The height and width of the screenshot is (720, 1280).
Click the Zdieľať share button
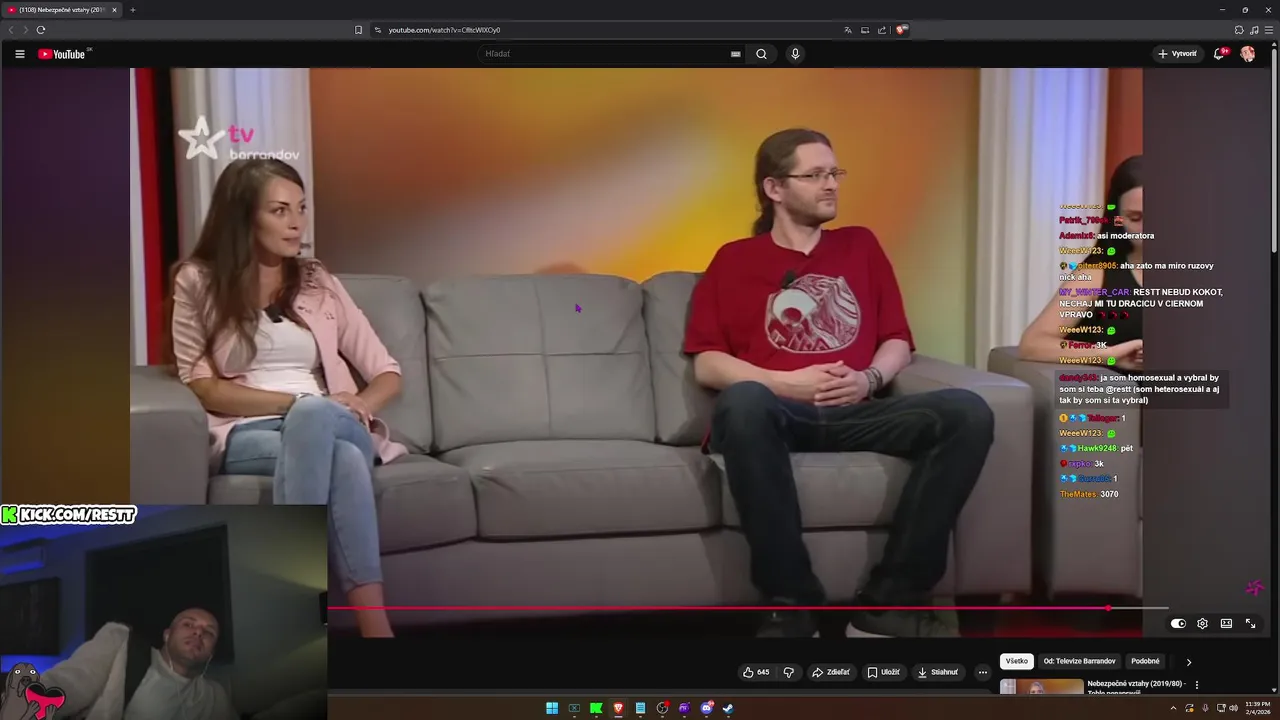click(x=831, y=672)
